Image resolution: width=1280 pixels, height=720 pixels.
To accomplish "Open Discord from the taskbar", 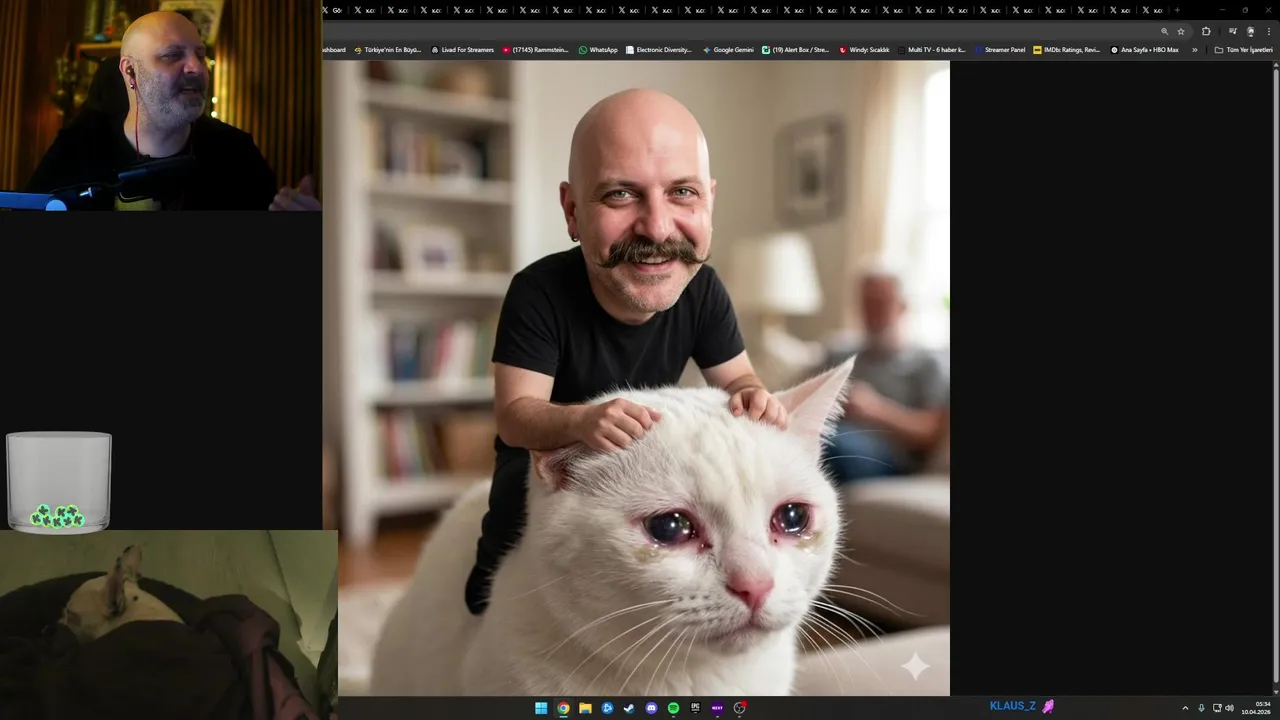I will pos(651,708).
